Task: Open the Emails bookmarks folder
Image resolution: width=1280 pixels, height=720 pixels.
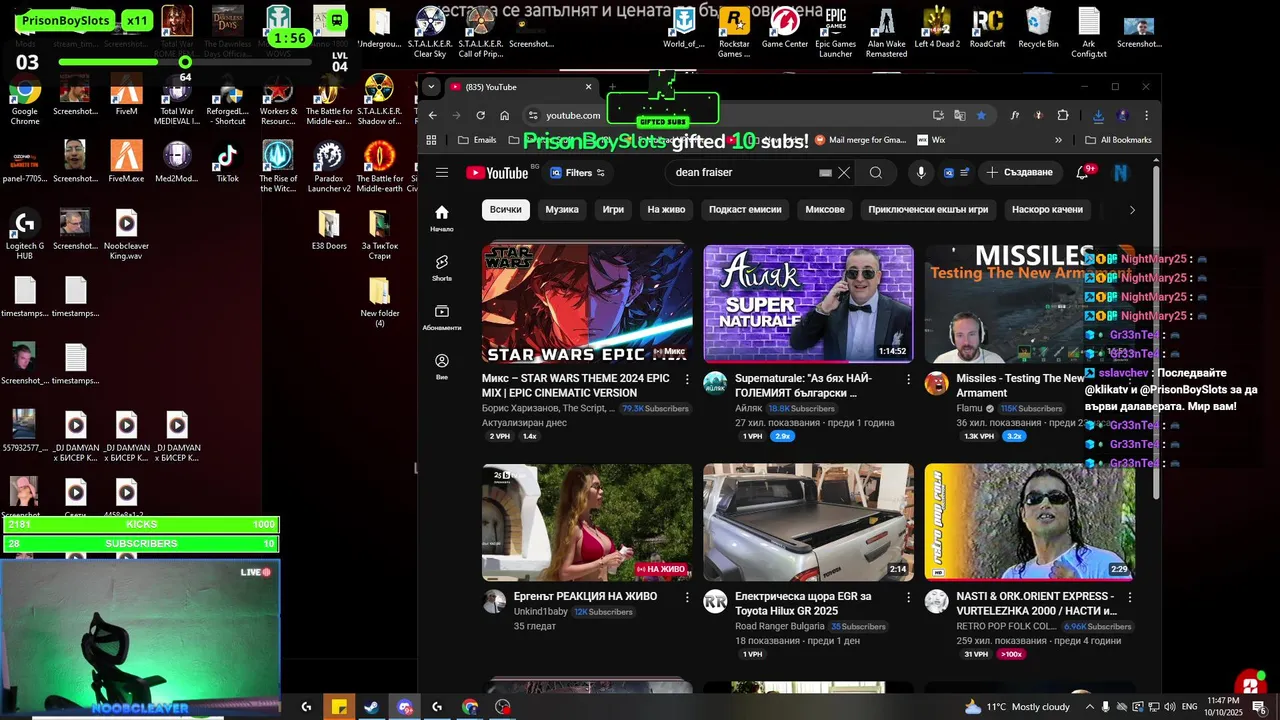Action: click(x=477, y=140)
